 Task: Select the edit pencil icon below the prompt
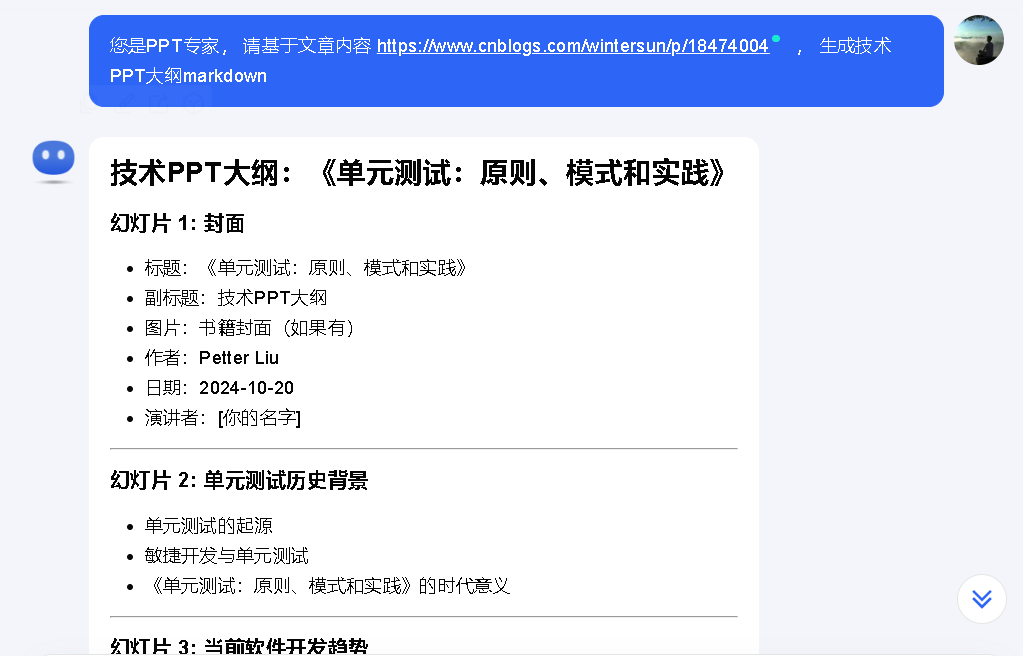coord(123,106)
